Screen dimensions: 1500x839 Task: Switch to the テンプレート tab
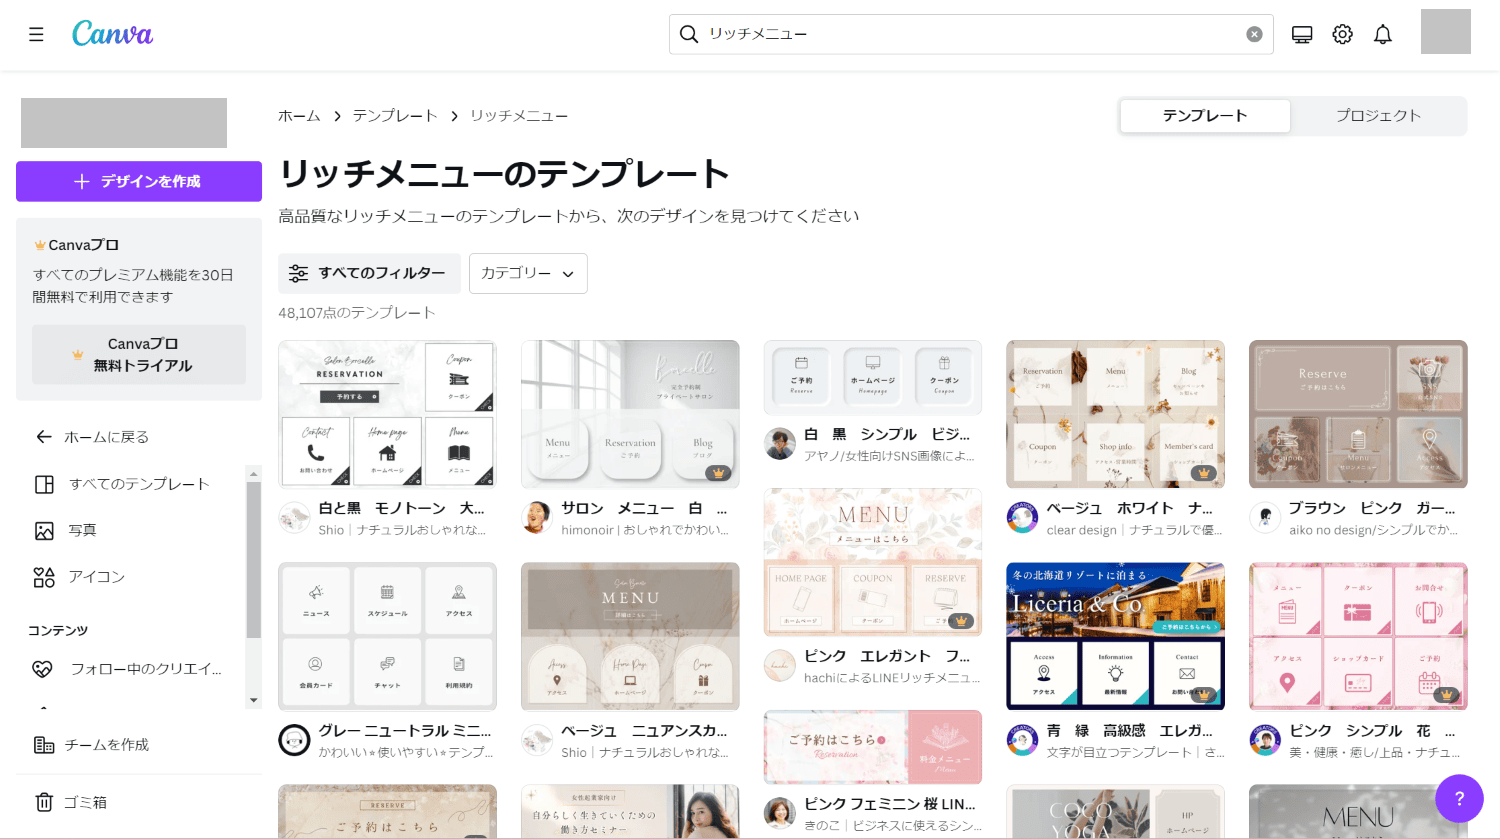(x=1205, y=116)
